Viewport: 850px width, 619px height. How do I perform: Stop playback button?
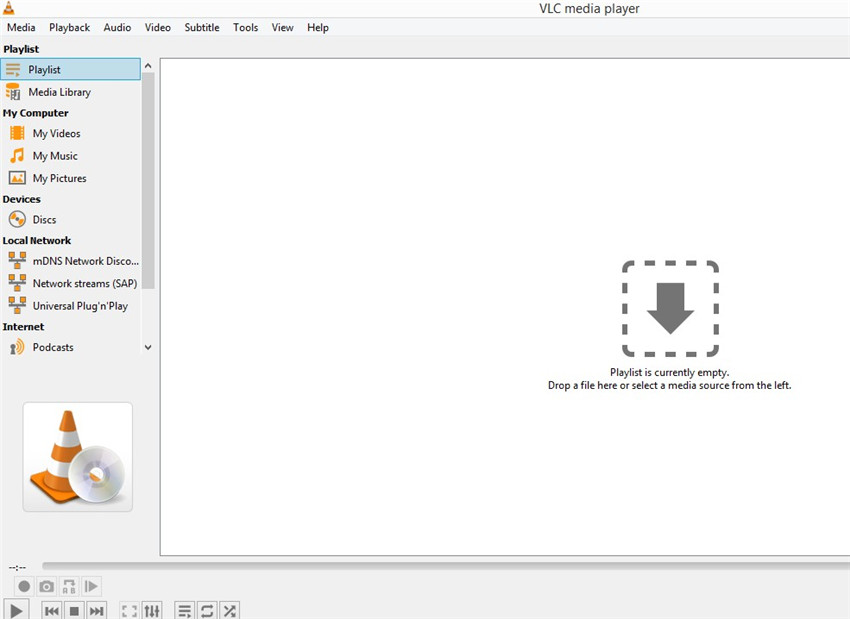[74, 611]
